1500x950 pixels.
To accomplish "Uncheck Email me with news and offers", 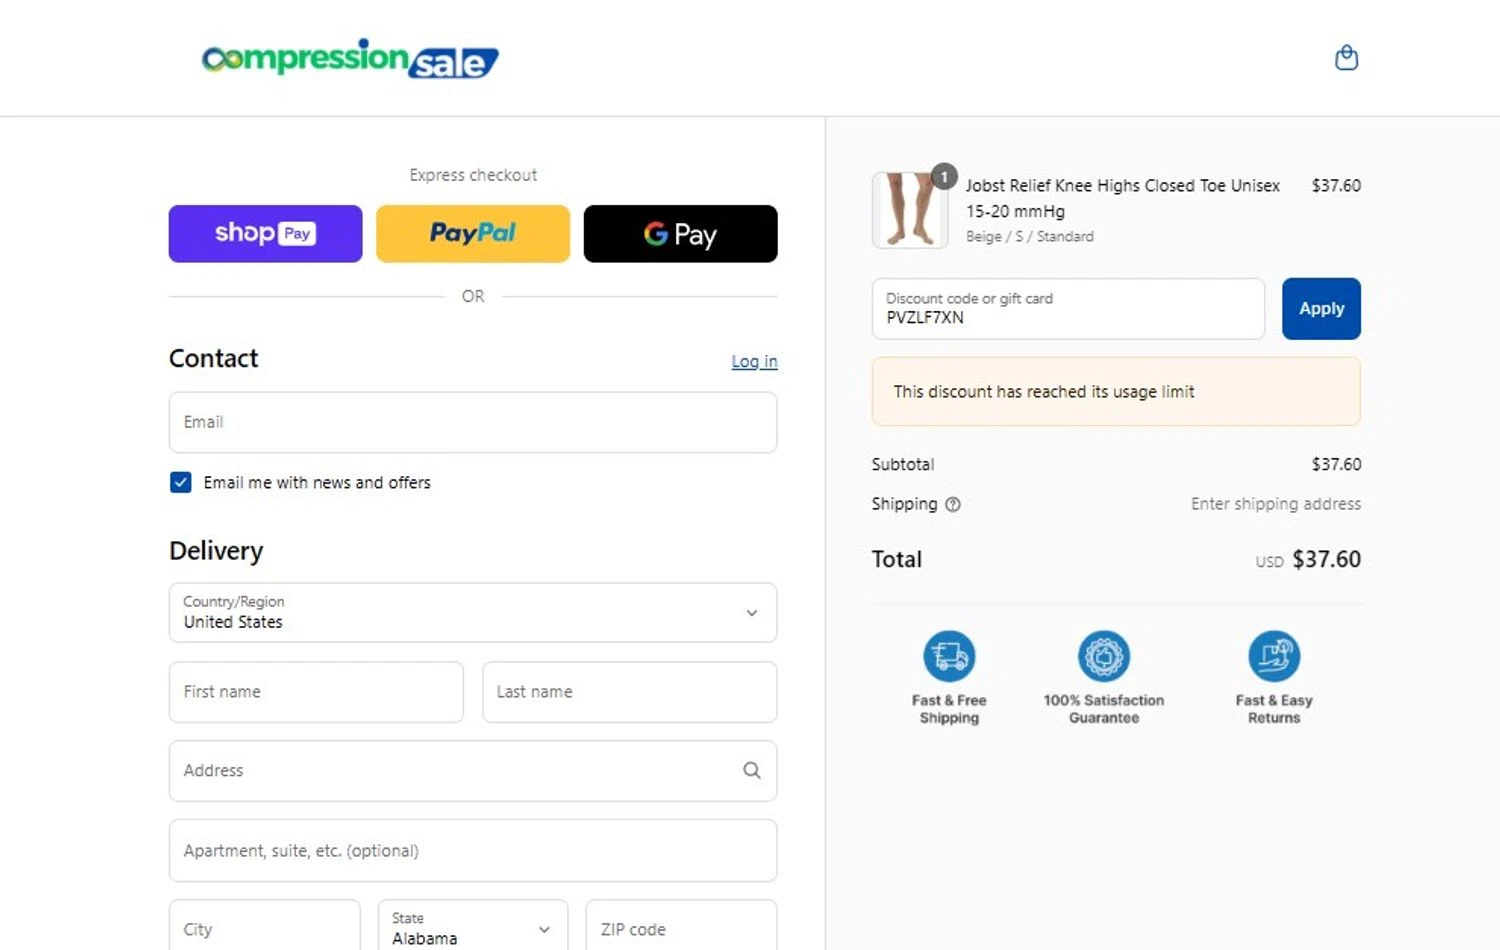I will (181, 483).
